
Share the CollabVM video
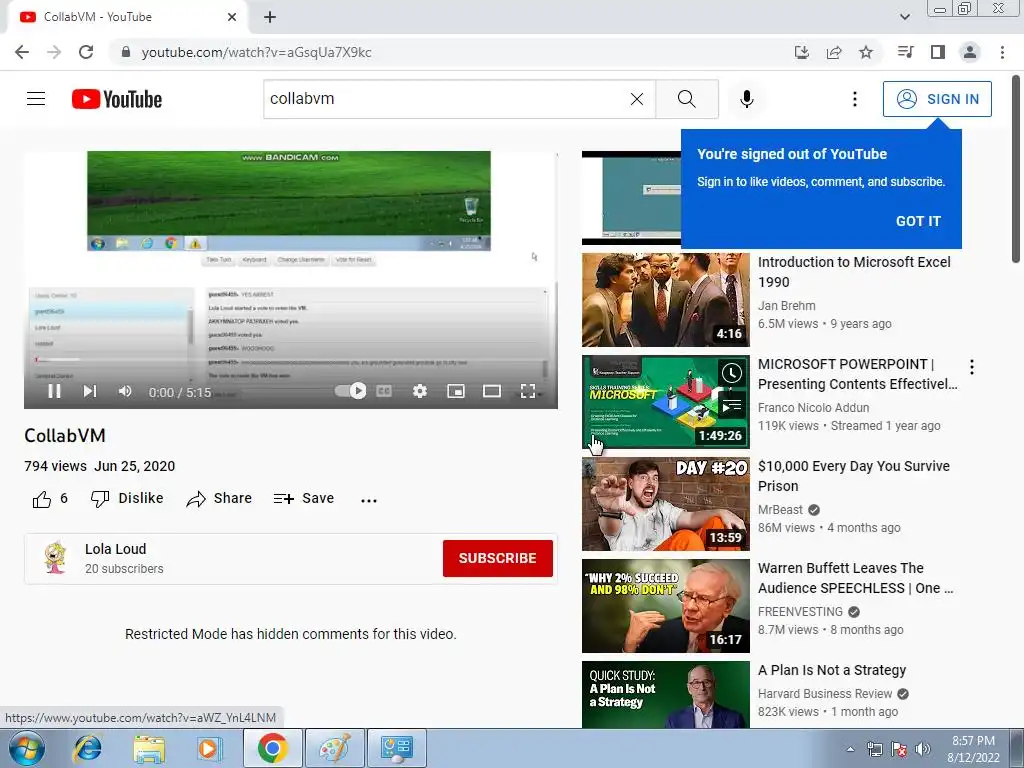219,498
